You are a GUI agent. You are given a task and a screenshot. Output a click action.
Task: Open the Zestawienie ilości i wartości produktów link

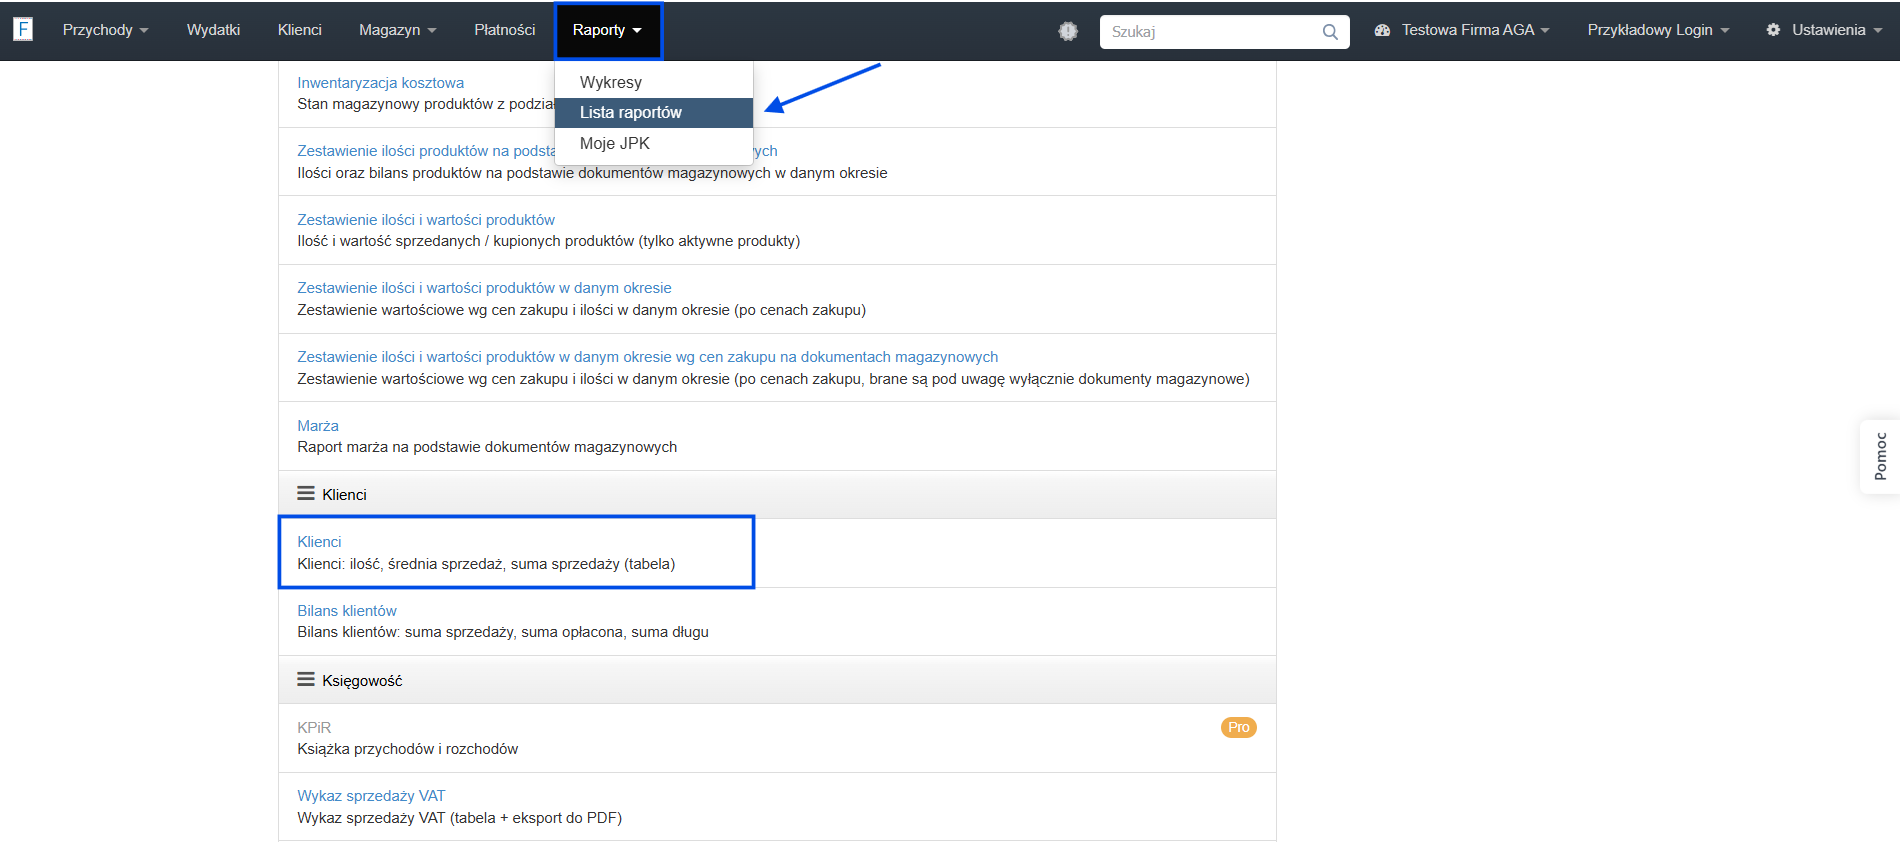click(x=426, y=220)
